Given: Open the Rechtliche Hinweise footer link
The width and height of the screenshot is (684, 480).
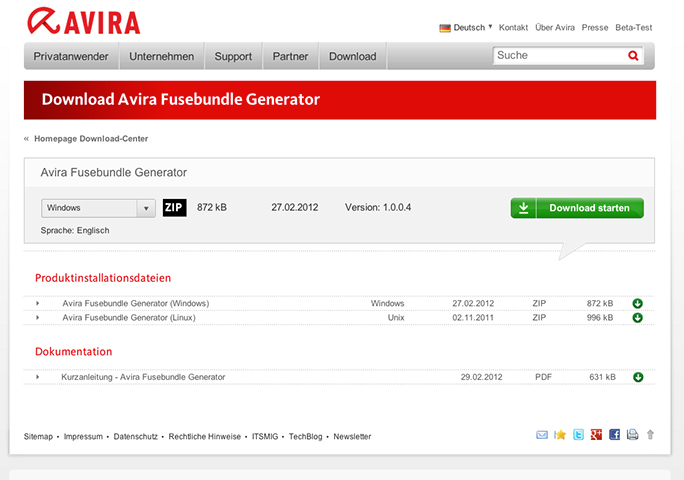Looking at the screenshot, I should click(205, 436).
